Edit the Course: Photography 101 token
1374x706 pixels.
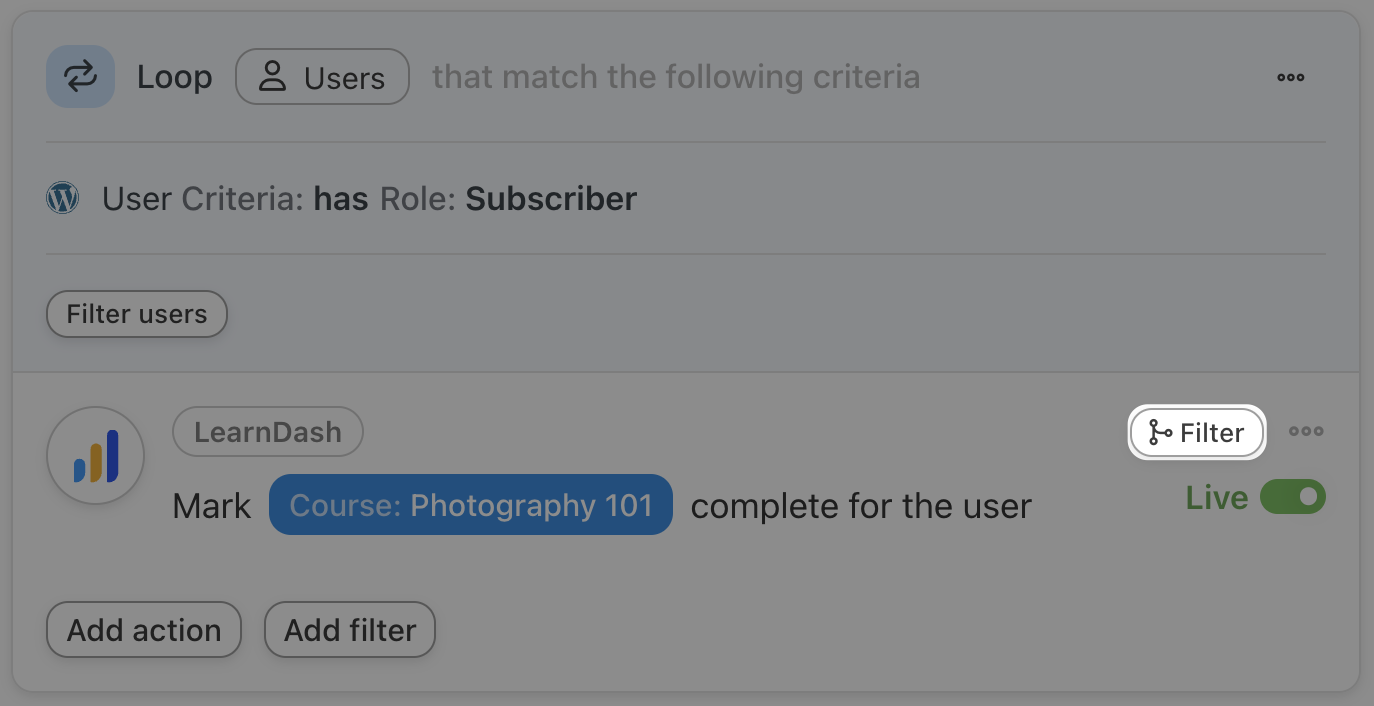[470, 505]
